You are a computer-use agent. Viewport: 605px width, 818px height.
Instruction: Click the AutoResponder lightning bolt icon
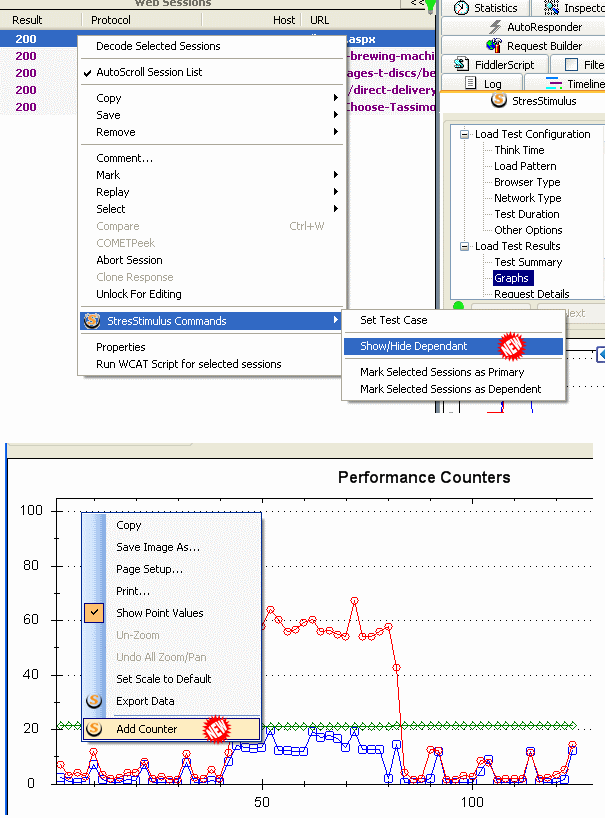pyautogui.click(x=496, y=27)
